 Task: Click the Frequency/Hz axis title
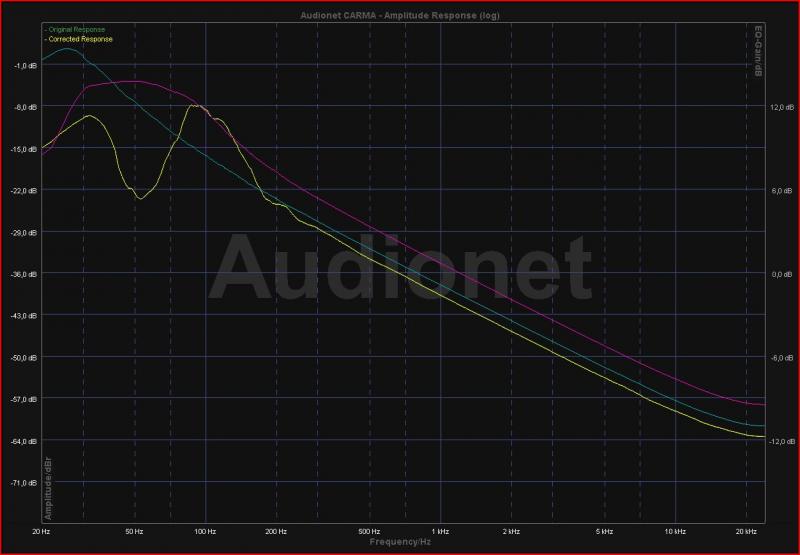coord(400,542)
